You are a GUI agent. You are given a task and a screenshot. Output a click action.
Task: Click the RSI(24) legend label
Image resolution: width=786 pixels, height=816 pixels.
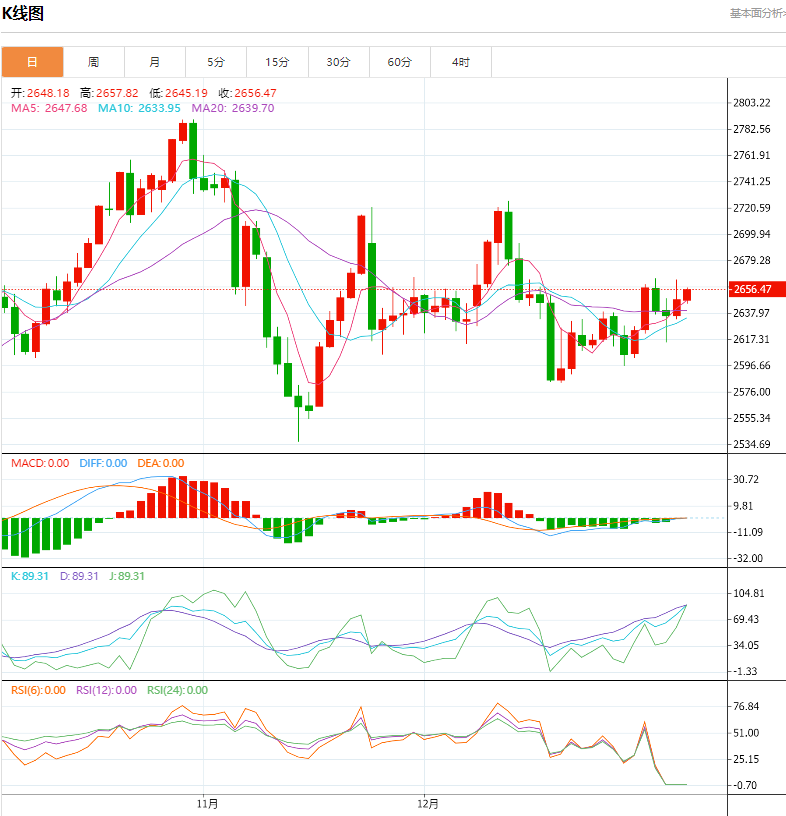(x=177, y=690)
